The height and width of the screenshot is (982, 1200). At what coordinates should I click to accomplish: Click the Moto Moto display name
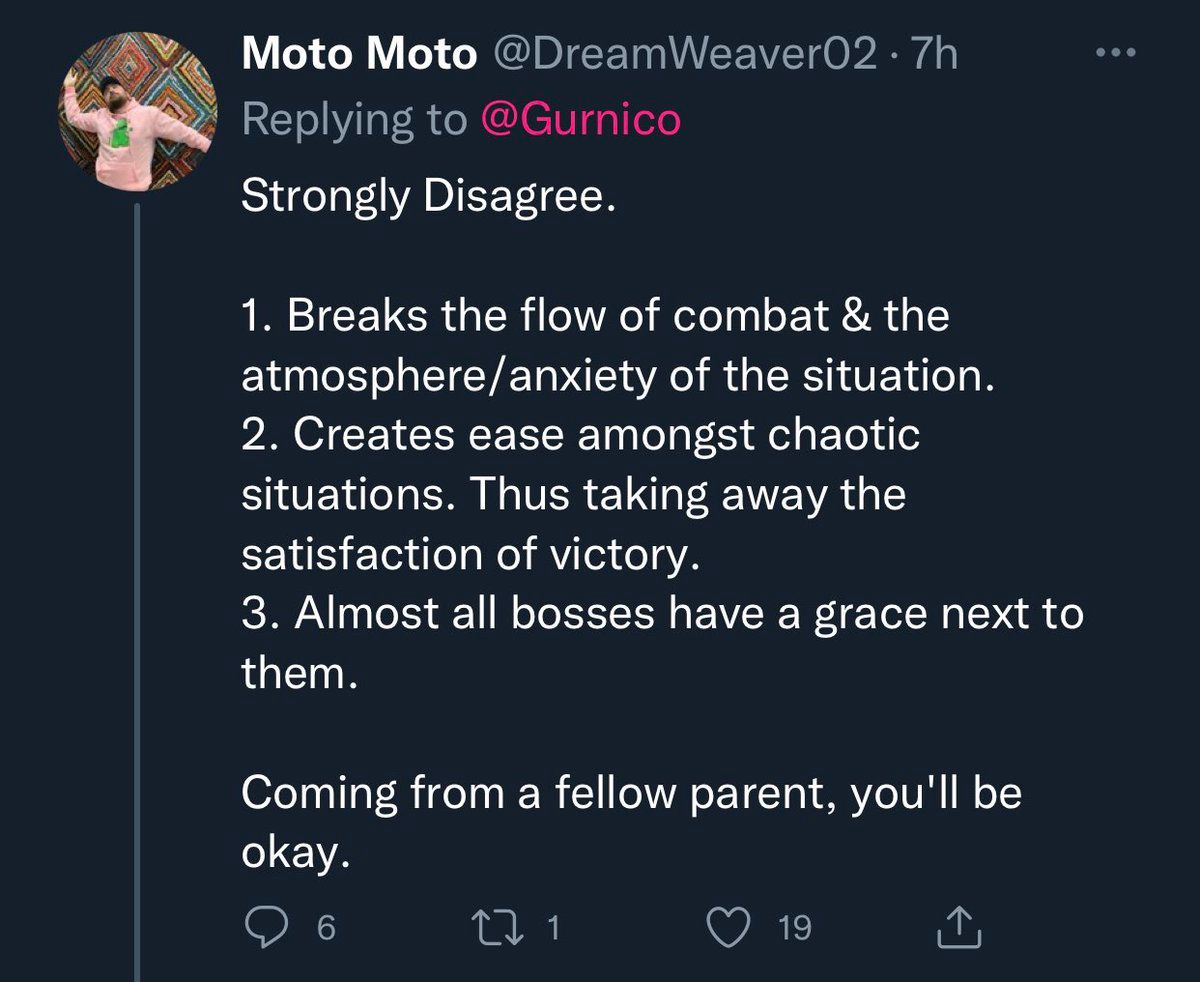point(359,55)
